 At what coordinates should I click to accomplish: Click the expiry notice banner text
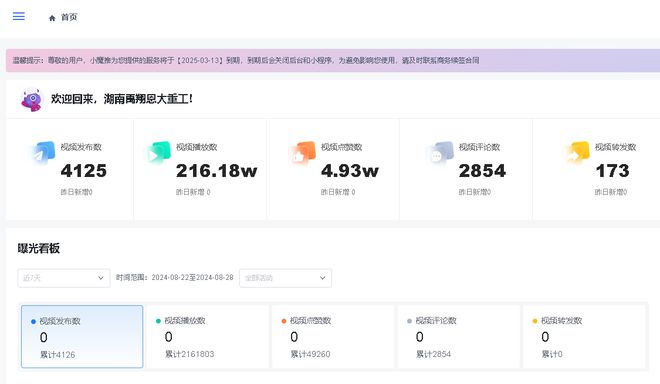tap(246, 60)
